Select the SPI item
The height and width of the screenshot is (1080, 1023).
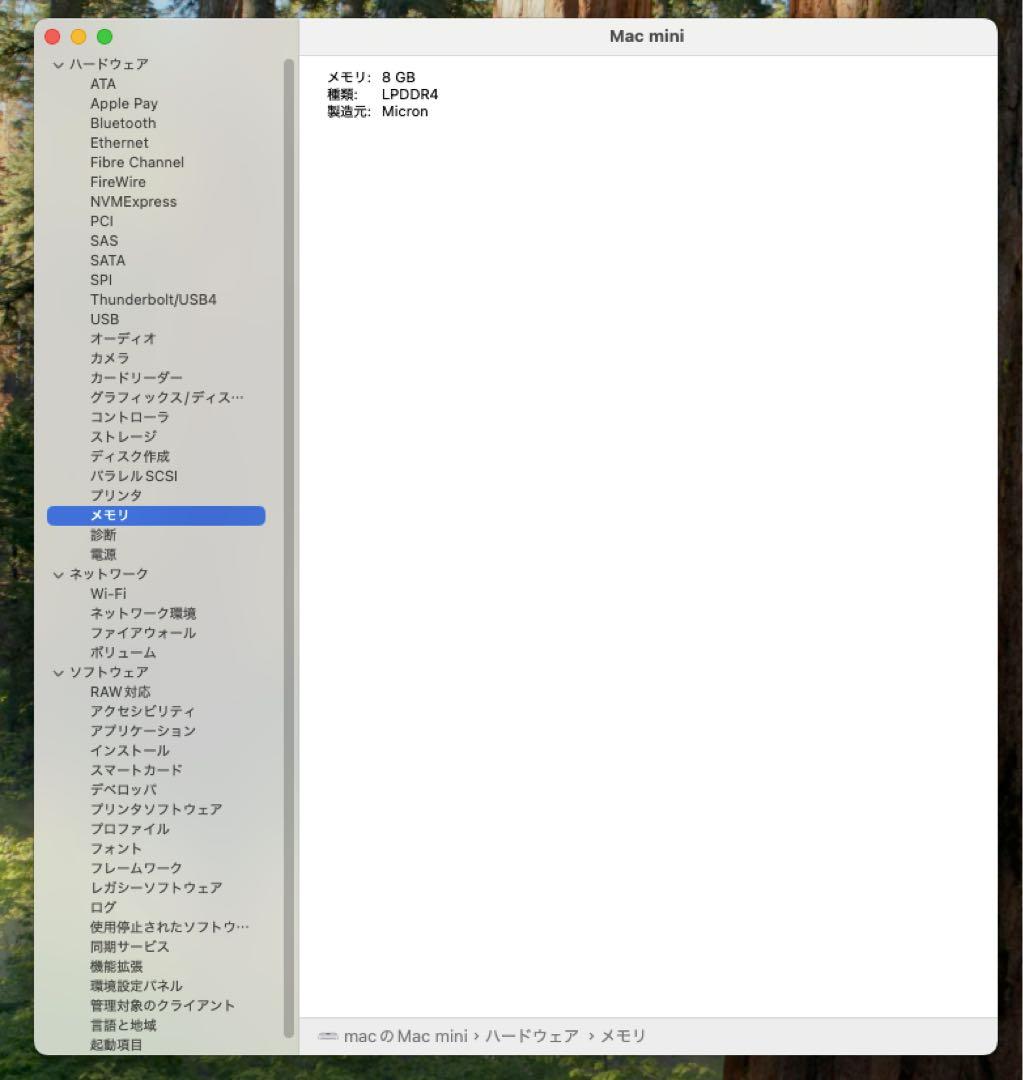point(101,280)
